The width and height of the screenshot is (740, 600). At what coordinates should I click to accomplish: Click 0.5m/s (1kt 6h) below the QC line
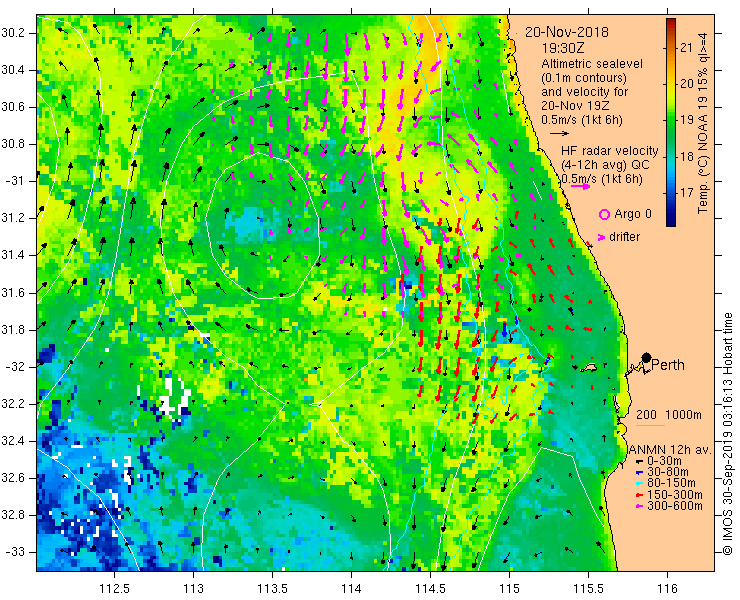(x=602, y=179)
